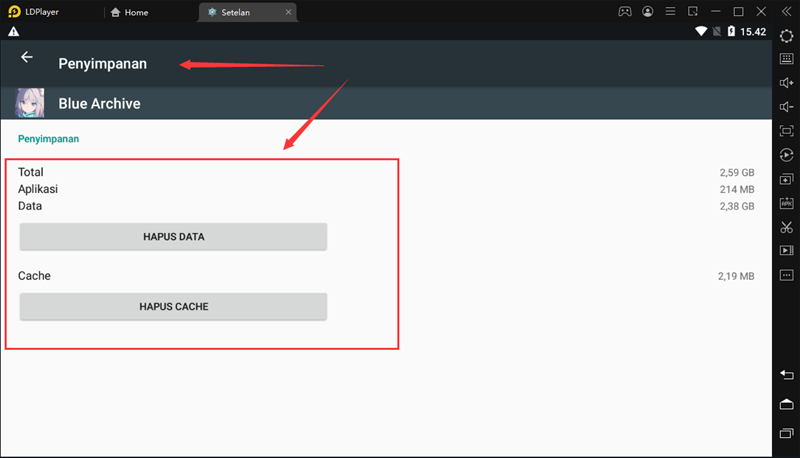
Task: Go back using the arrow beside Penyimpanan
Action: tap(27, 57)
